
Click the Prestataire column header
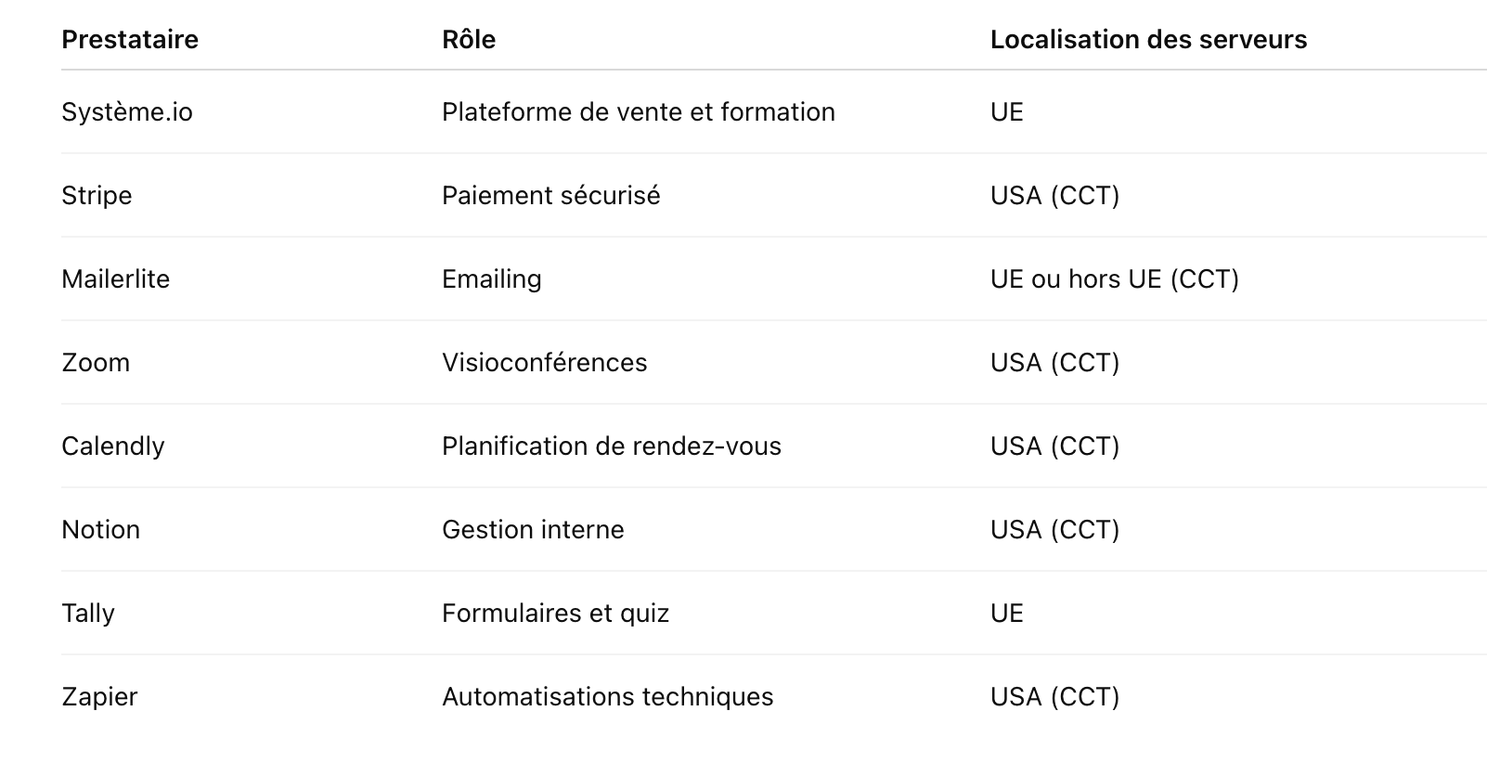[130, 39]
